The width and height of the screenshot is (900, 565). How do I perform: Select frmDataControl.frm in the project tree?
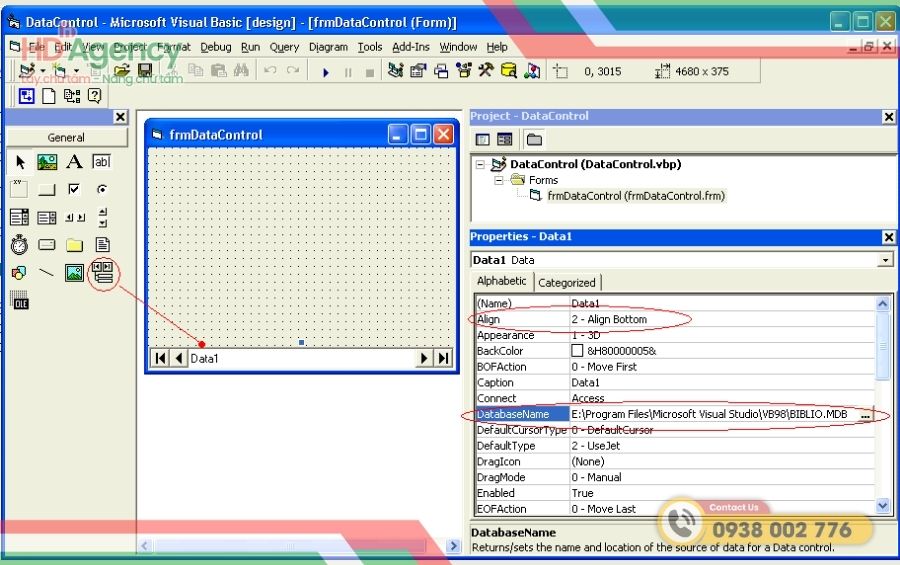[636, 196]
